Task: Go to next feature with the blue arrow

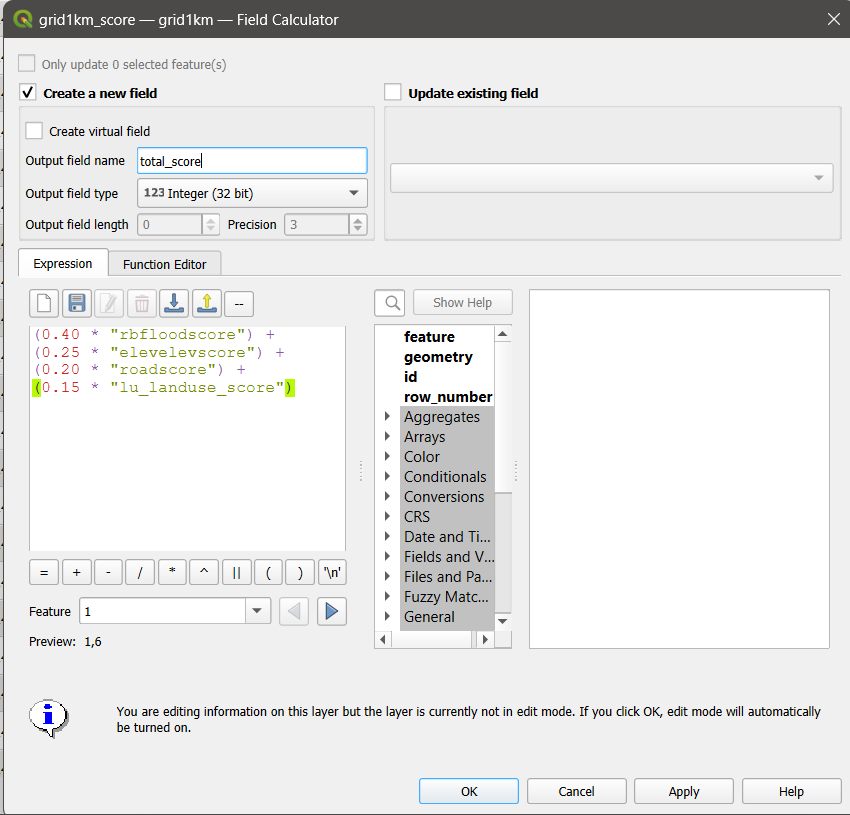Action: (332, 611)
